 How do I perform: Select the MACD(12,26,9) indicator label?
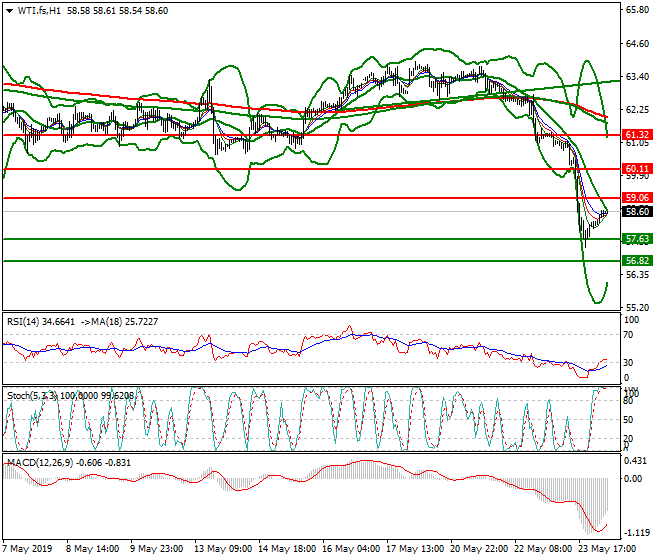pyautogui.click(x=40, y=463)
